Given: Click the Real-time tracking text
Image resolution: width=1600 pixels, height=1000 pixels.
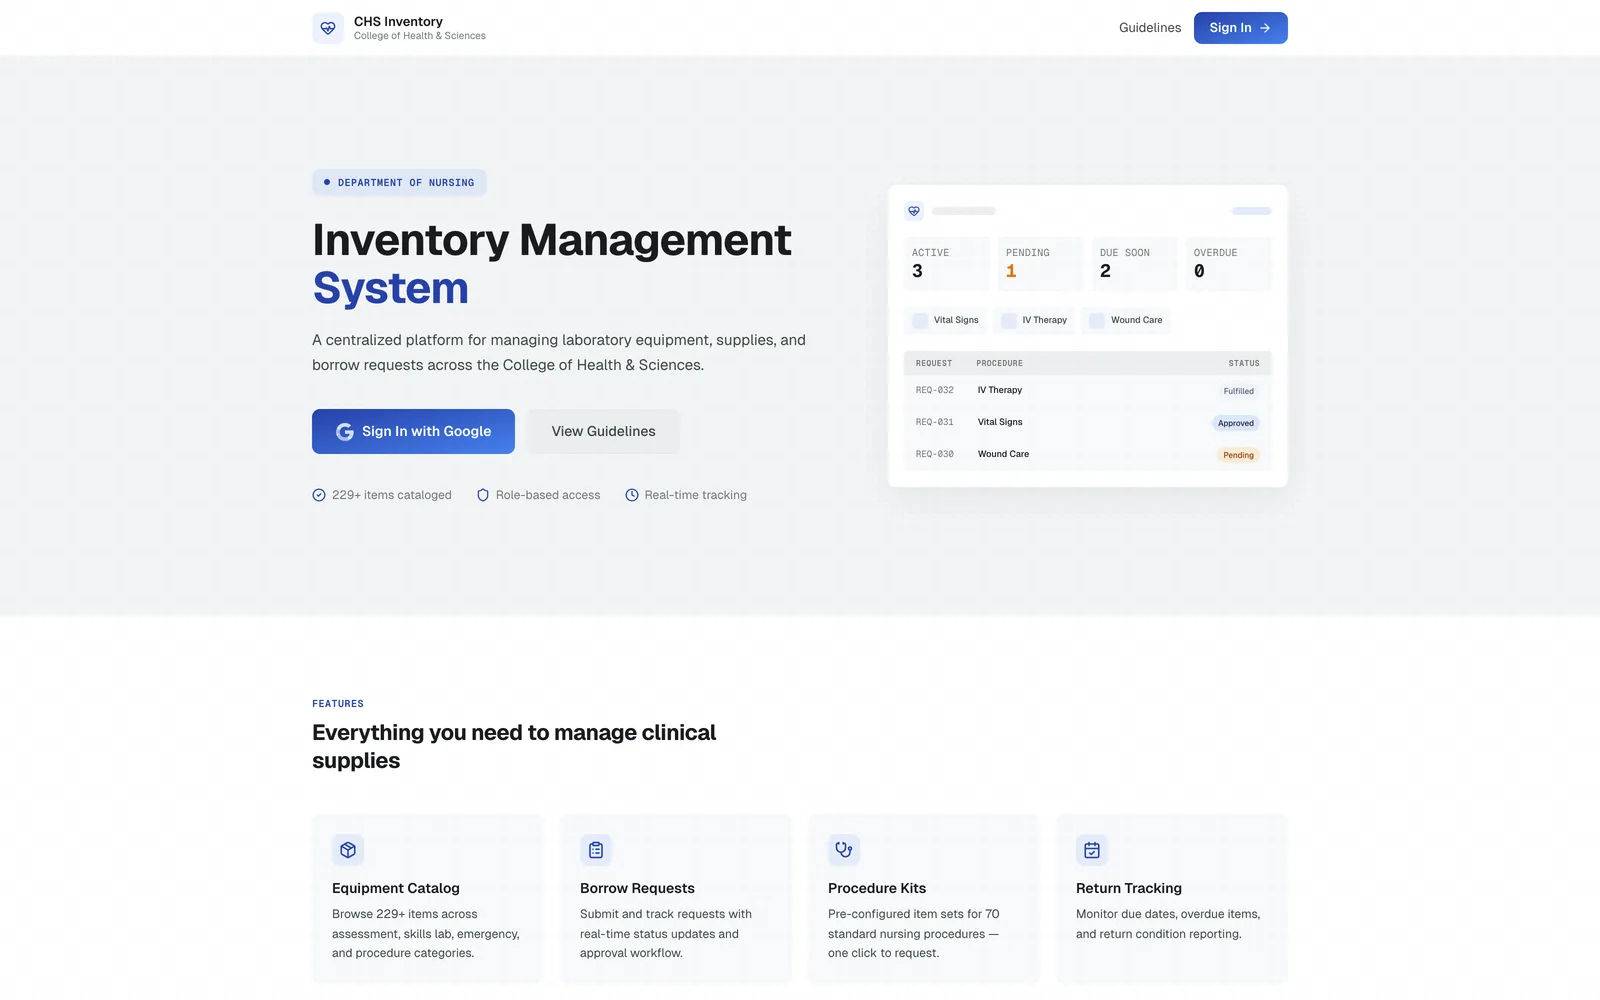Looking at the screenshot, I should 696,495.
